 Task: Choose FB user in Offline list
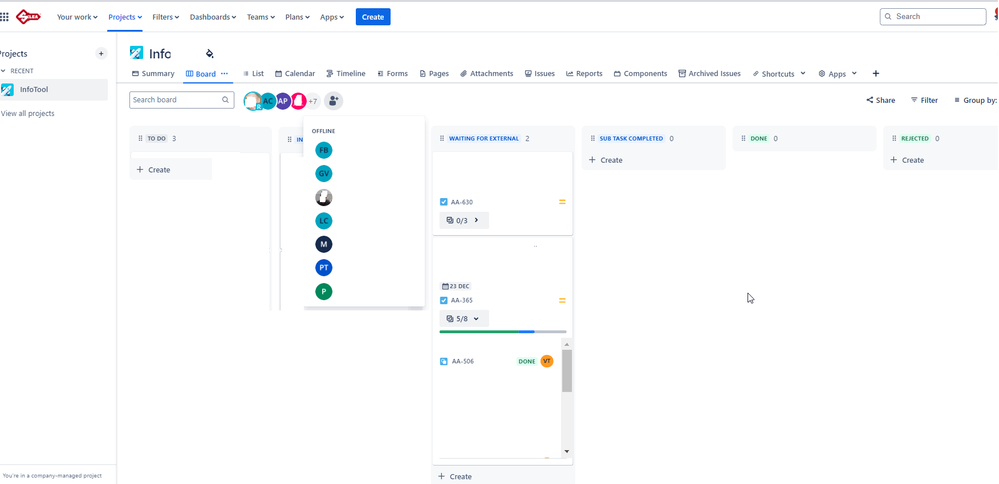tap(324, 150)
